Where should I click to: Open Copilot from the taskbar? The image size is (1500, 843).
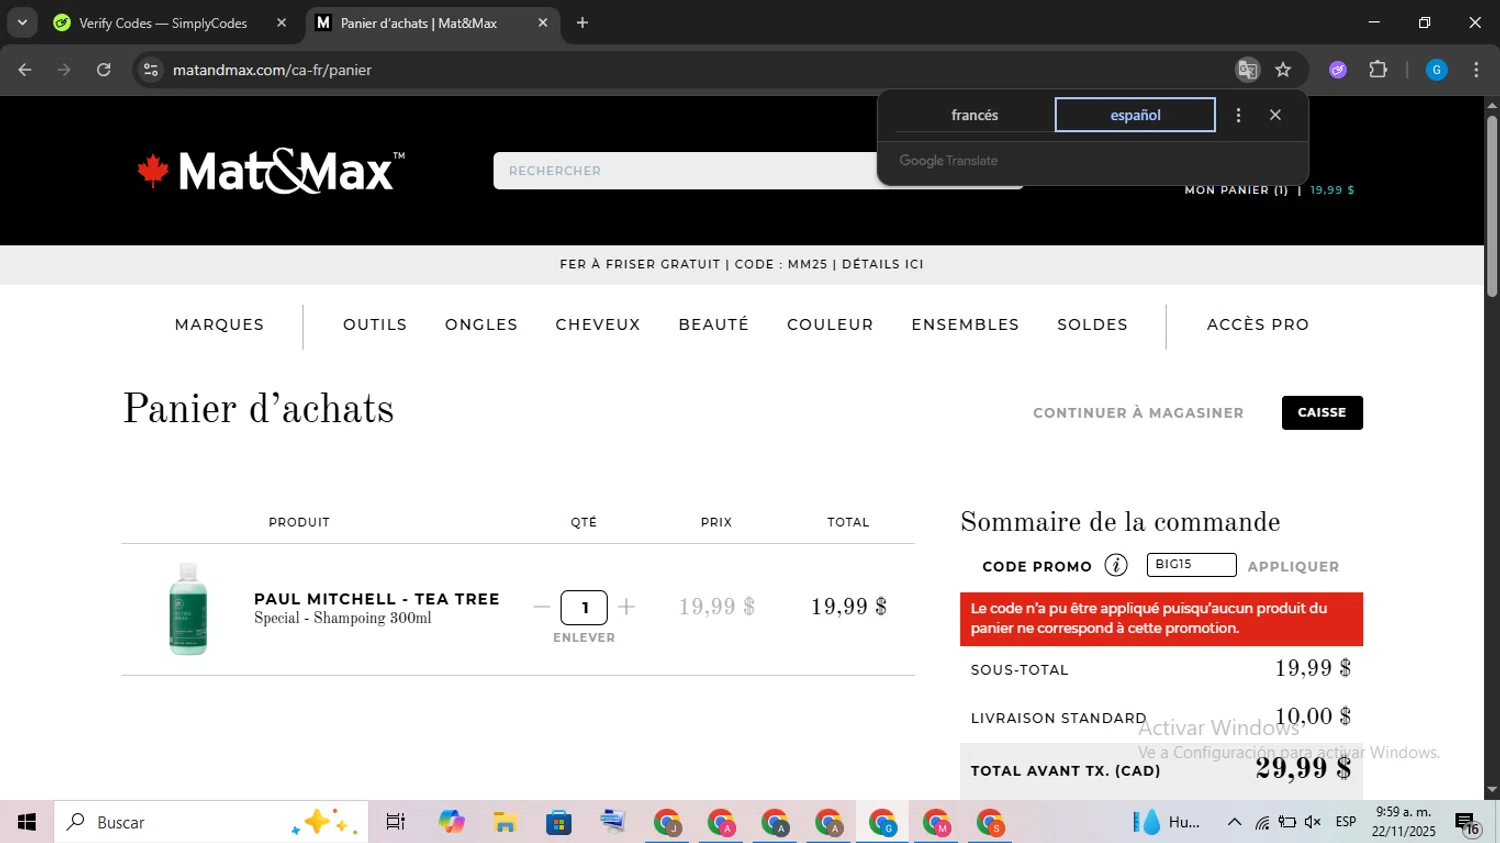[x=451, y=822]
